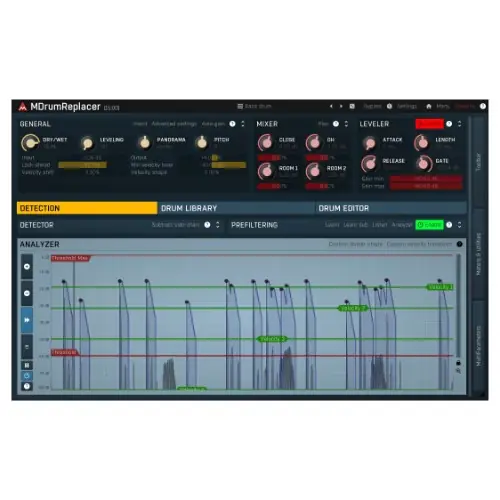Switch to the Detection tab
This screenshot has height=500, width=500.
point(87,208)
